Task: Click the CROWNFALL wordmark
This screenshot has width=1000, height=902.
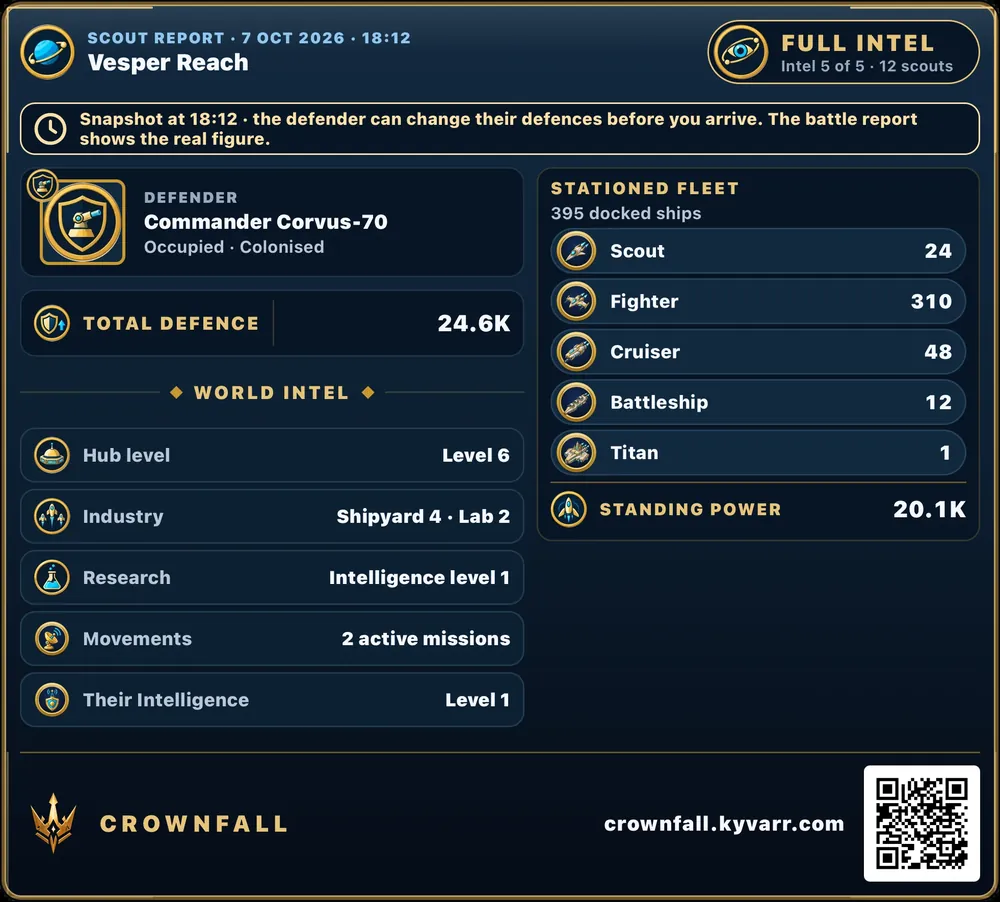Action: (193, 824)
